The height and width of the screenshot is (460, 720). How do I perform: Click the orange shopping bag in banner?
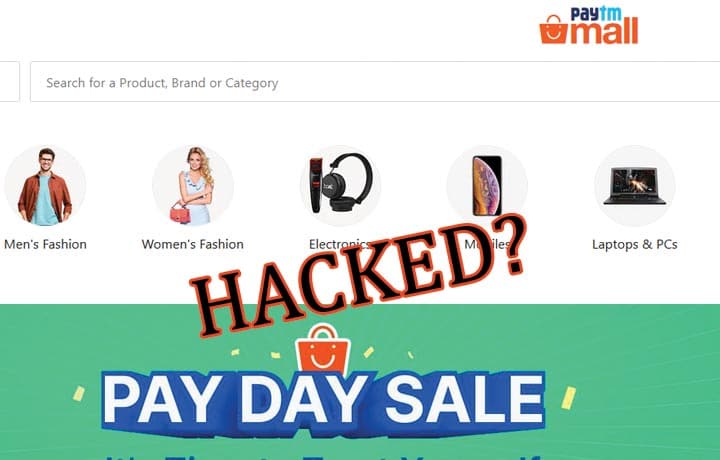pyautogui.click(x=323, y=350)
